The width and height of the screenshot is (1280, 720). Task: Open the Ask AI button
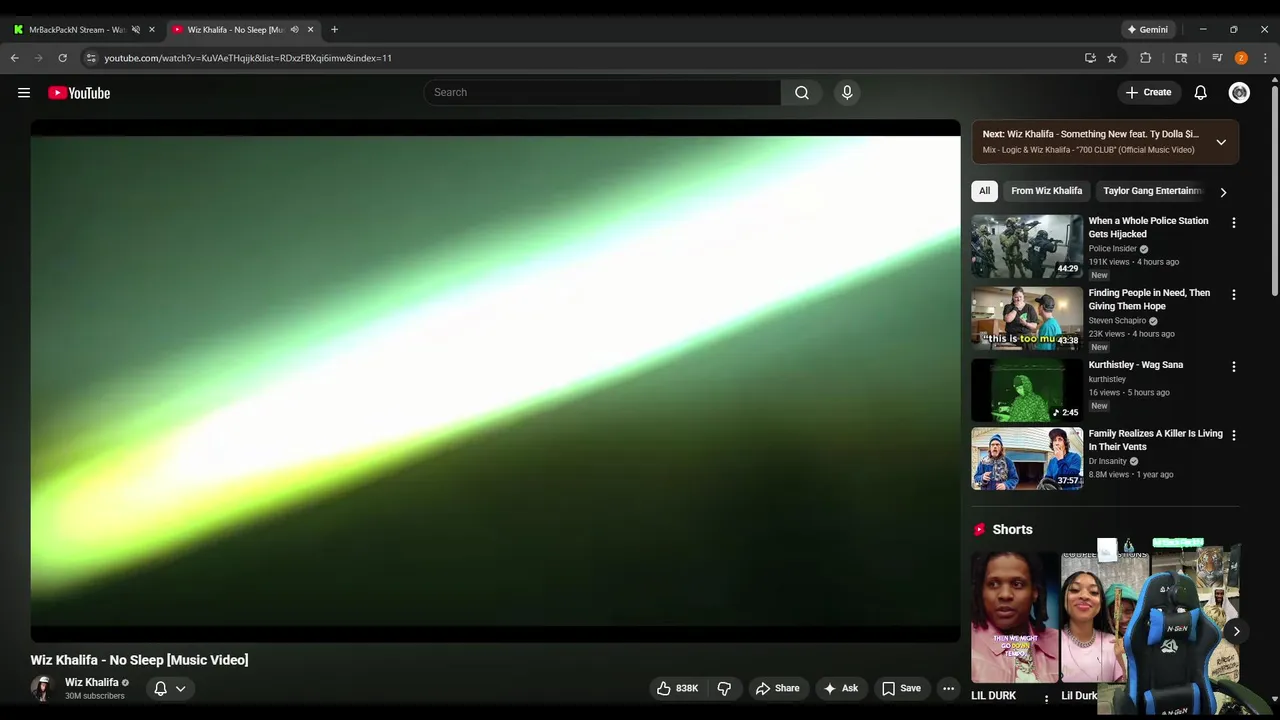pos(840,688)
